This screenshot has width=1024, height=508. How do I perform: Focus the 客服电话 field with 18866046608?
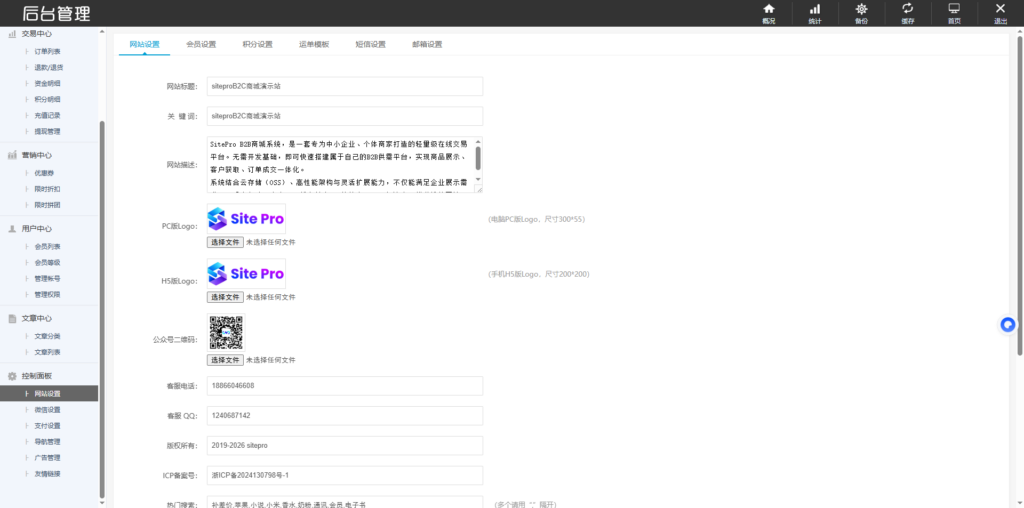pyautogui.click(x=345, y=386)
